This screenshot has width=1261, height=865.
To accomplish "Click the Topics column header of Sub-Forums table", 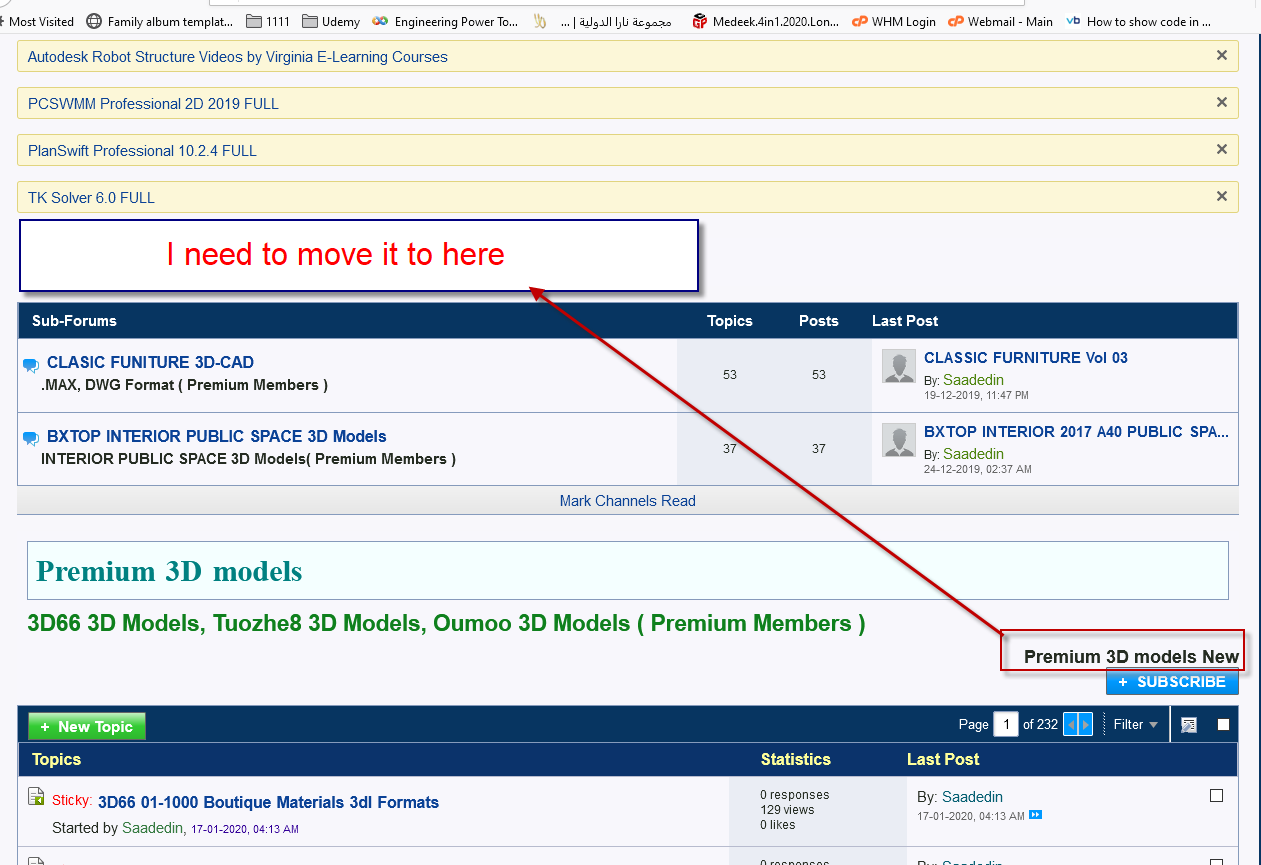I will tap(729, 321).
